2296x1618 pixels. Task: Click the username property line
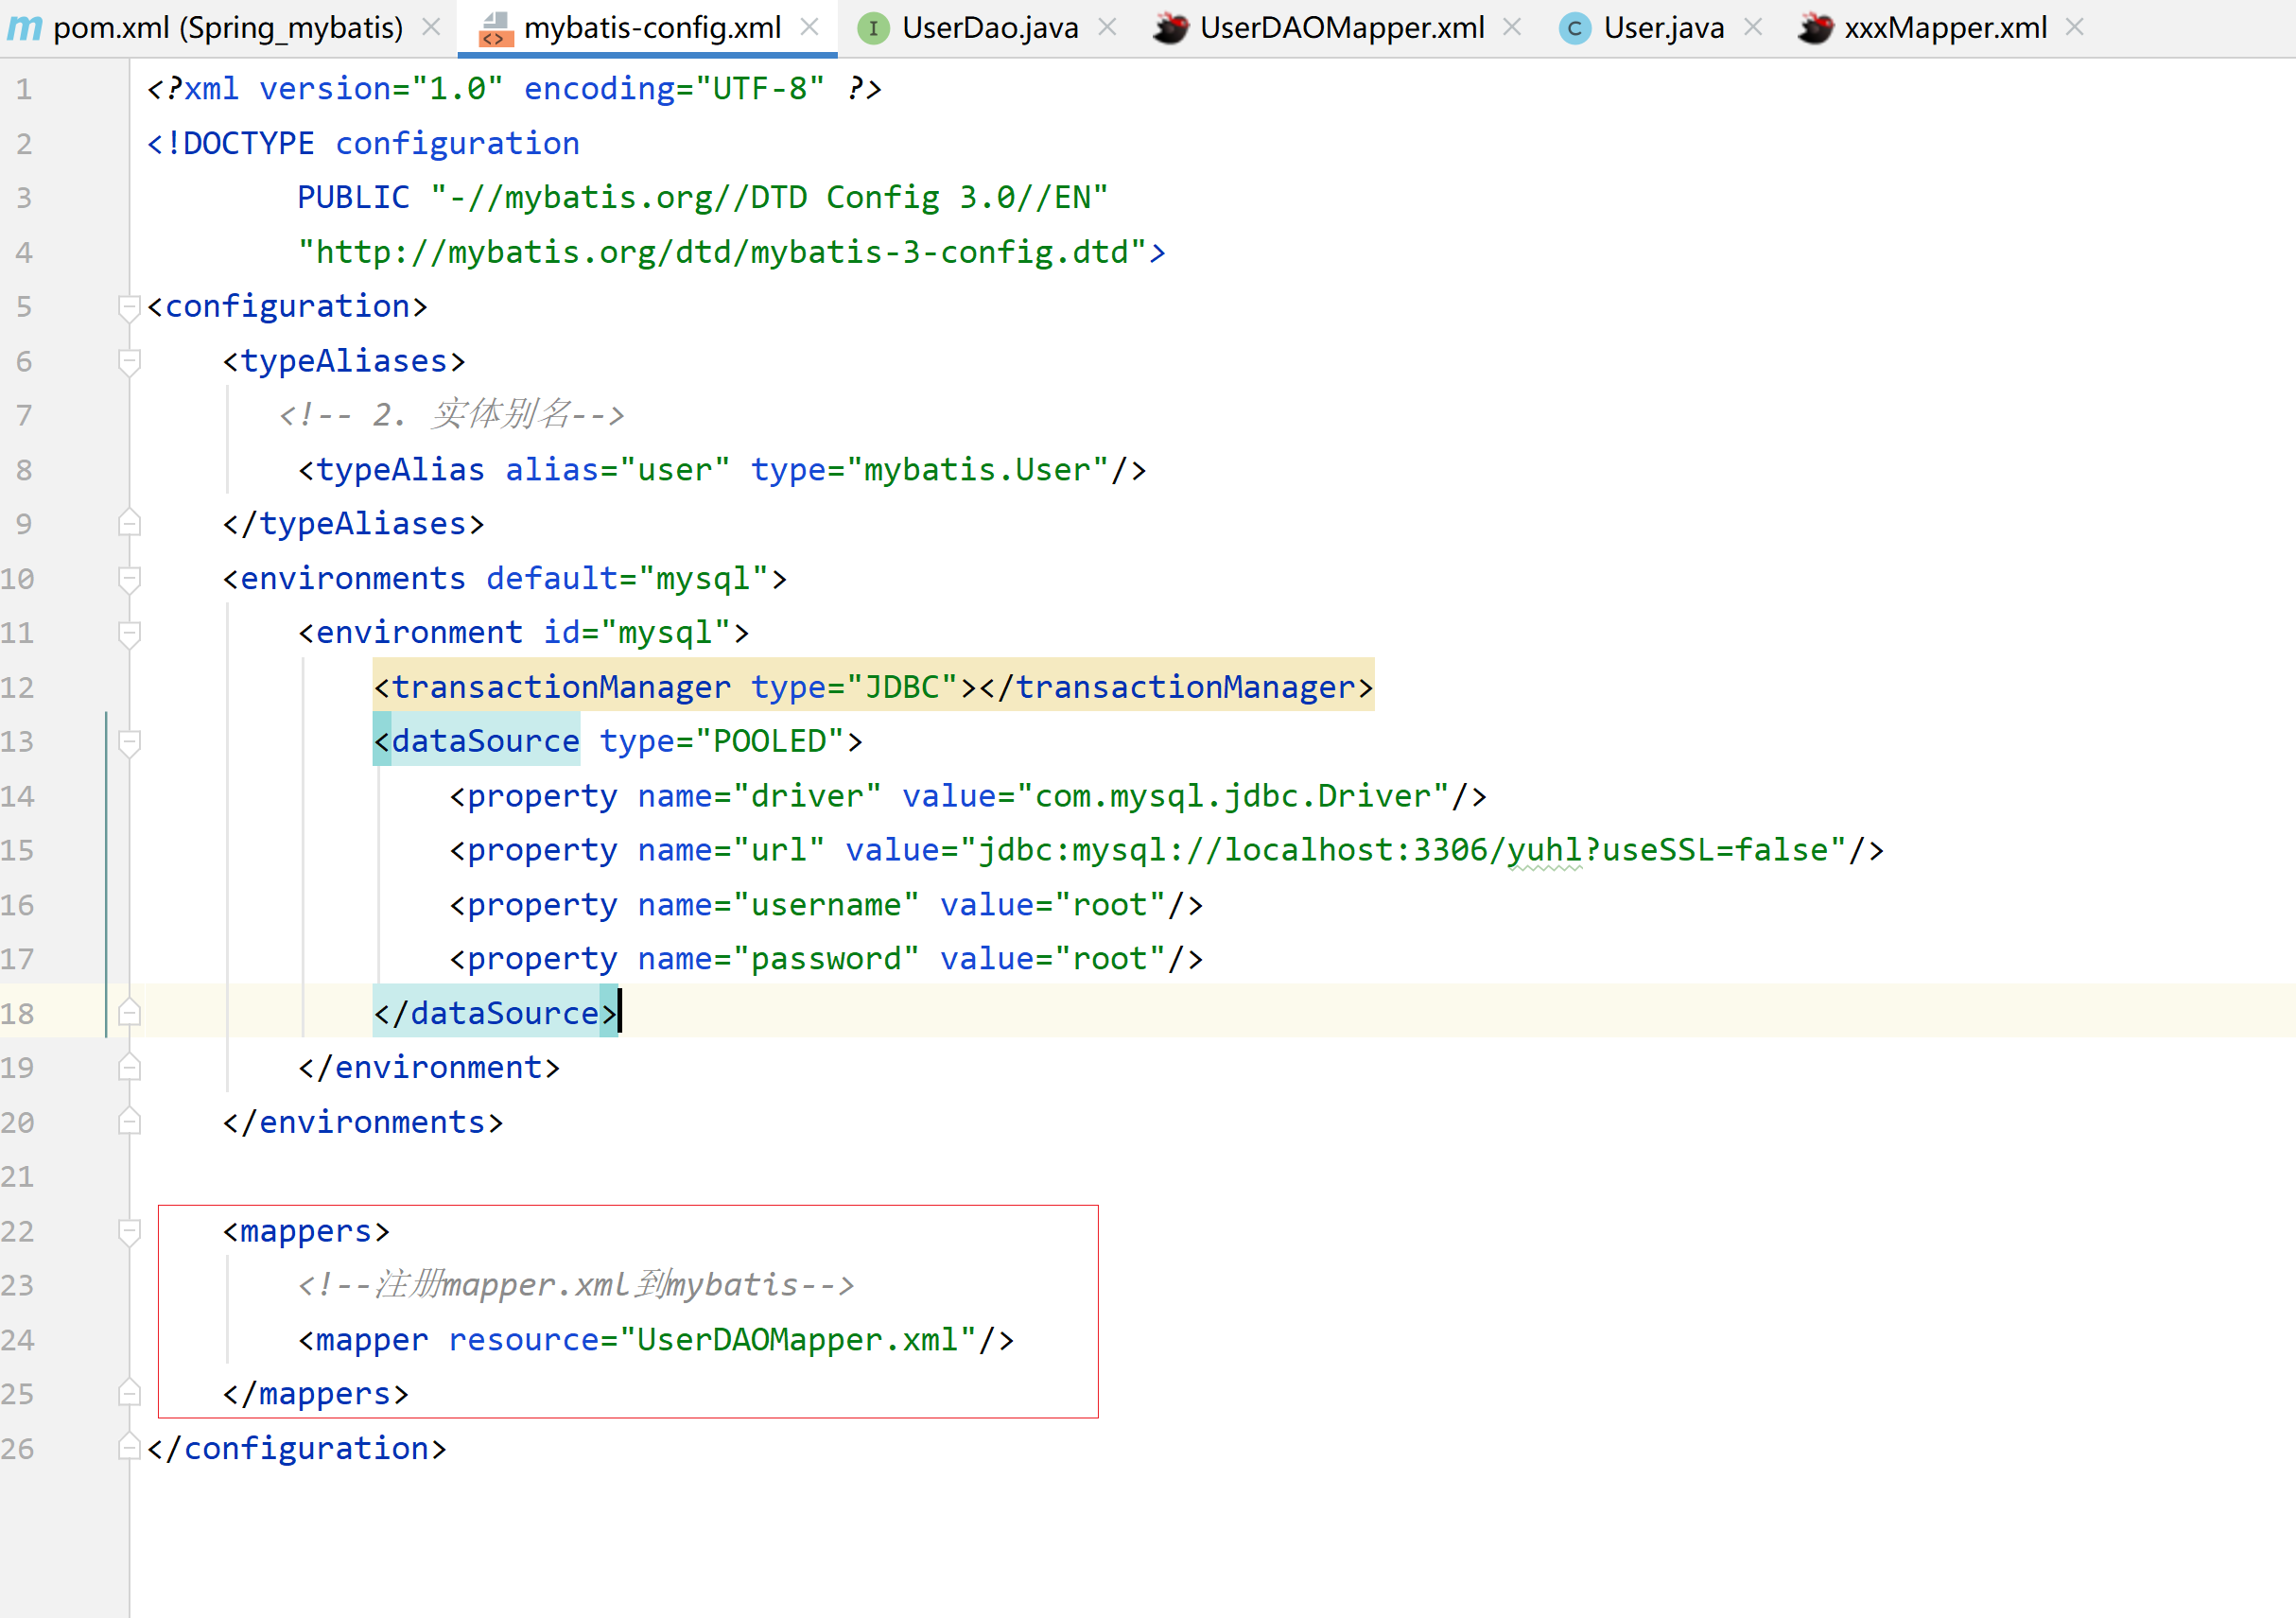click(x=825, y=905)
